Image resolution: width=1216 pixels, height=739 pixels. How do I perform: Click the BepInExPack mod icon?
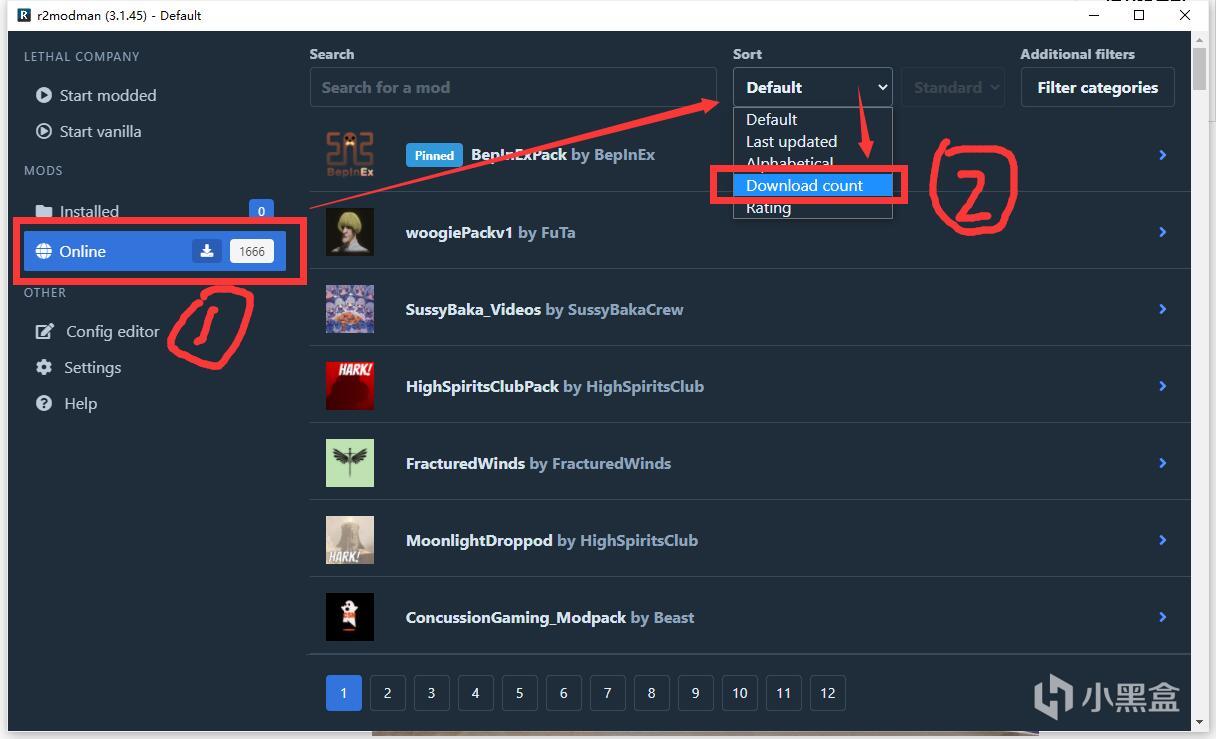(350, 155)
